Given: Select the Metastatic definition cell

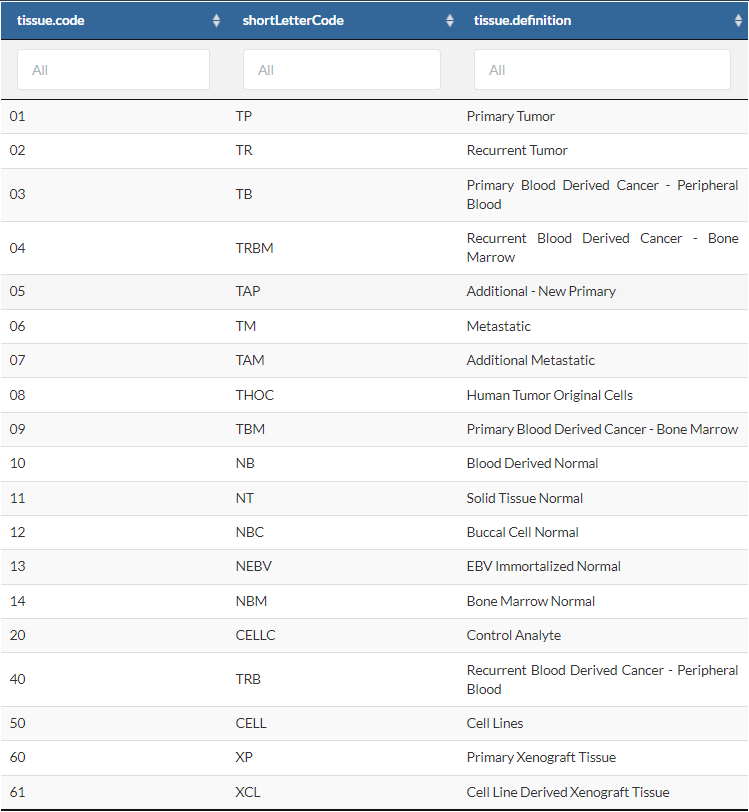Looking at the screenshot, I should pyautogui.click(x=498, y=326).
